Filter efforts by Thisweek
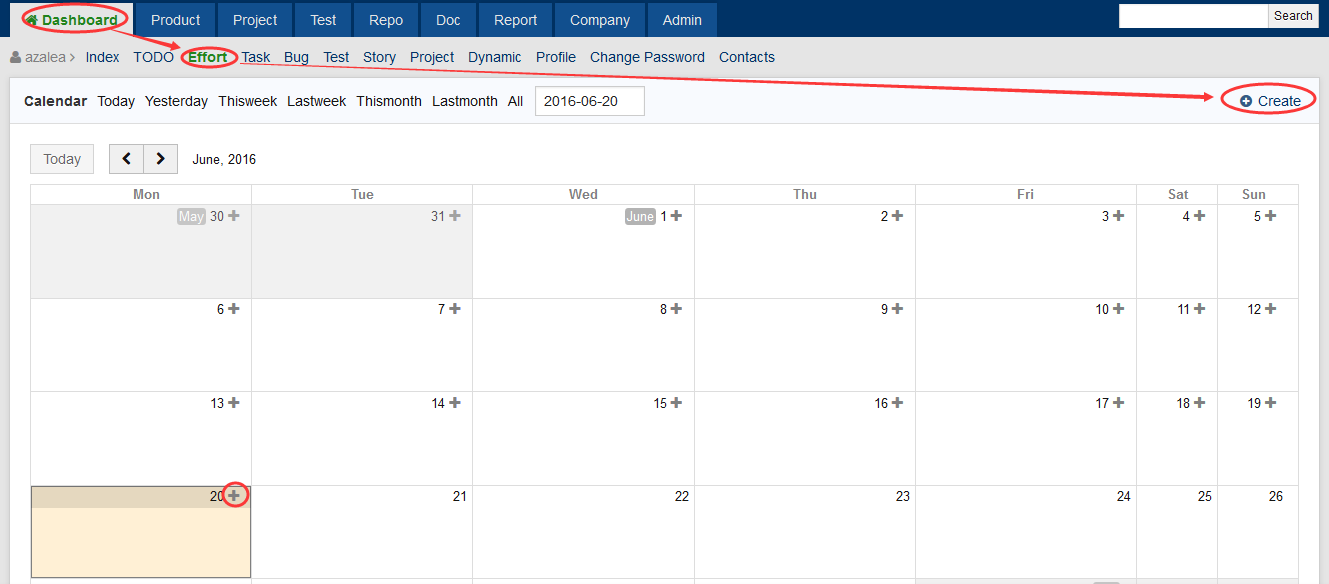The height and width of the screenshot is (584, 1329). [x=248, y=101]
